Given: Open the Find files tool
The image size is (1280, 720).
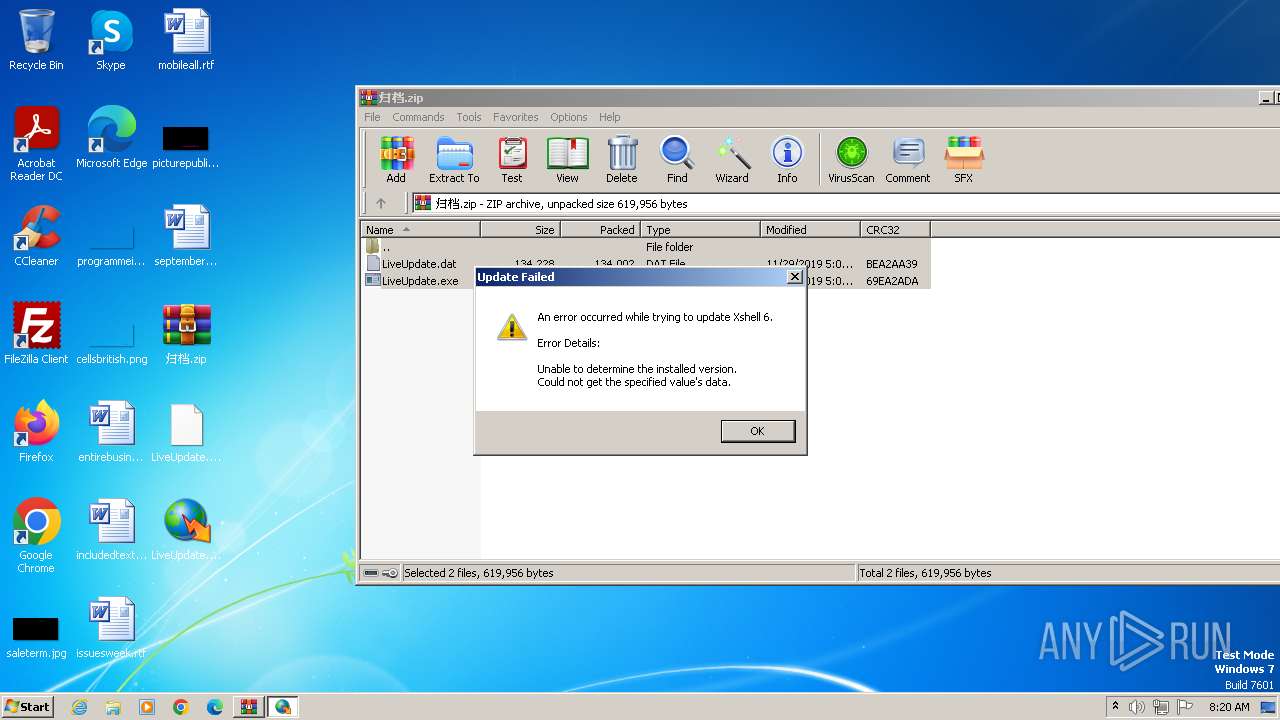Looking at the screenshot, I should (677, 160).
